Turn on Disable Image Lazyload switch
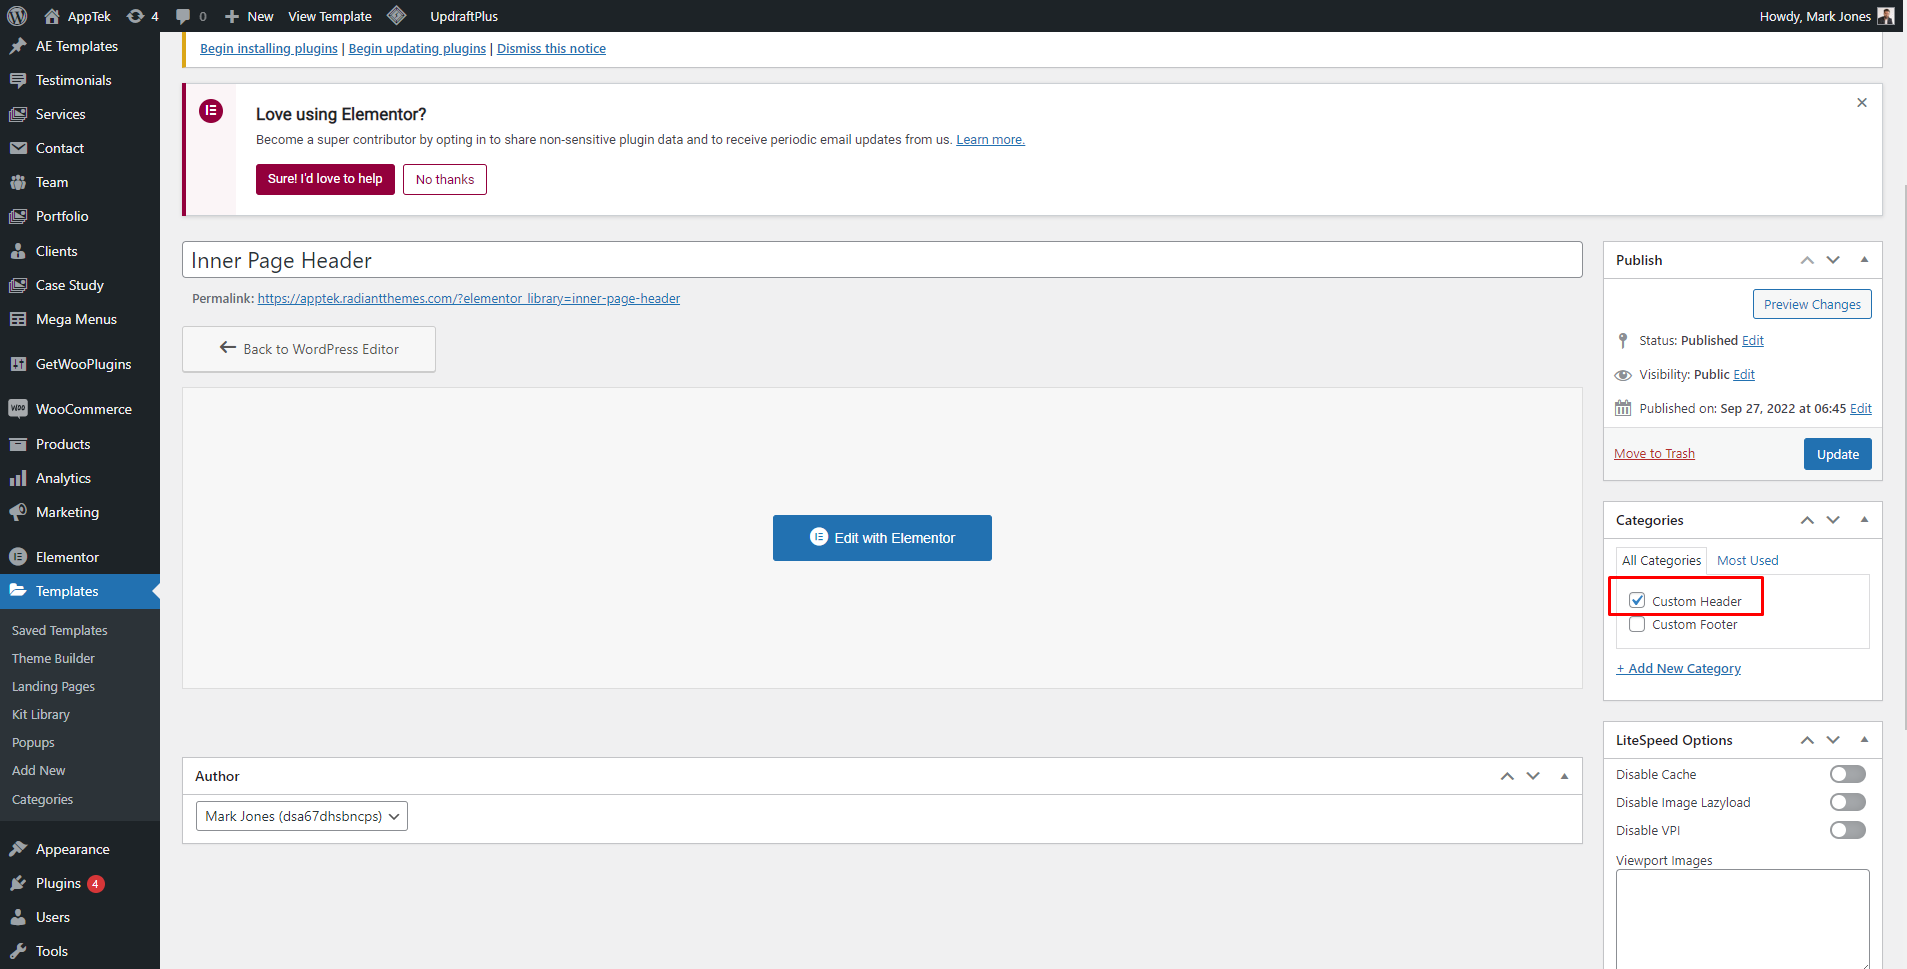 pos(1847,802)
